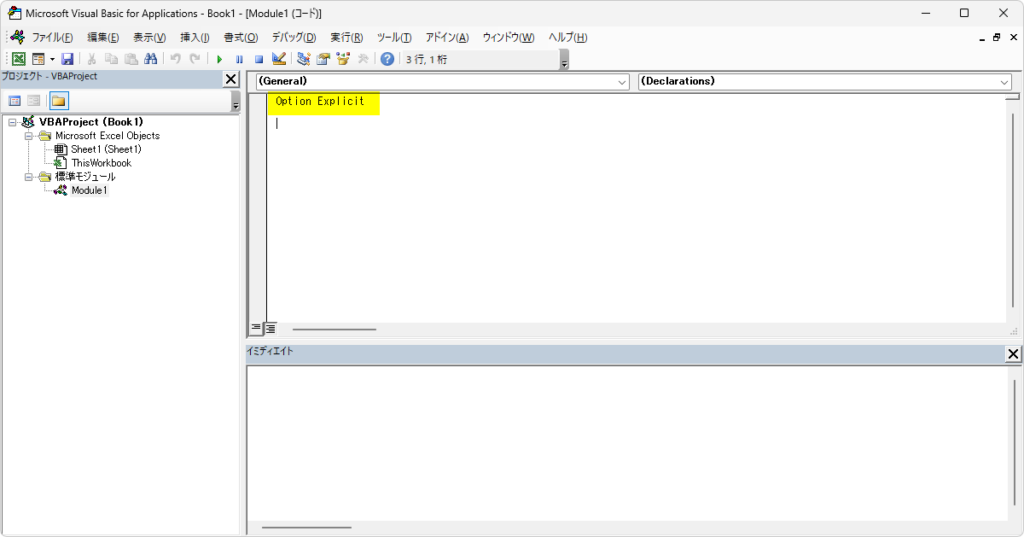1024x537 pixels.
Task: Click the Immediate window vertical scrollbar
Action: (1014, 442)
